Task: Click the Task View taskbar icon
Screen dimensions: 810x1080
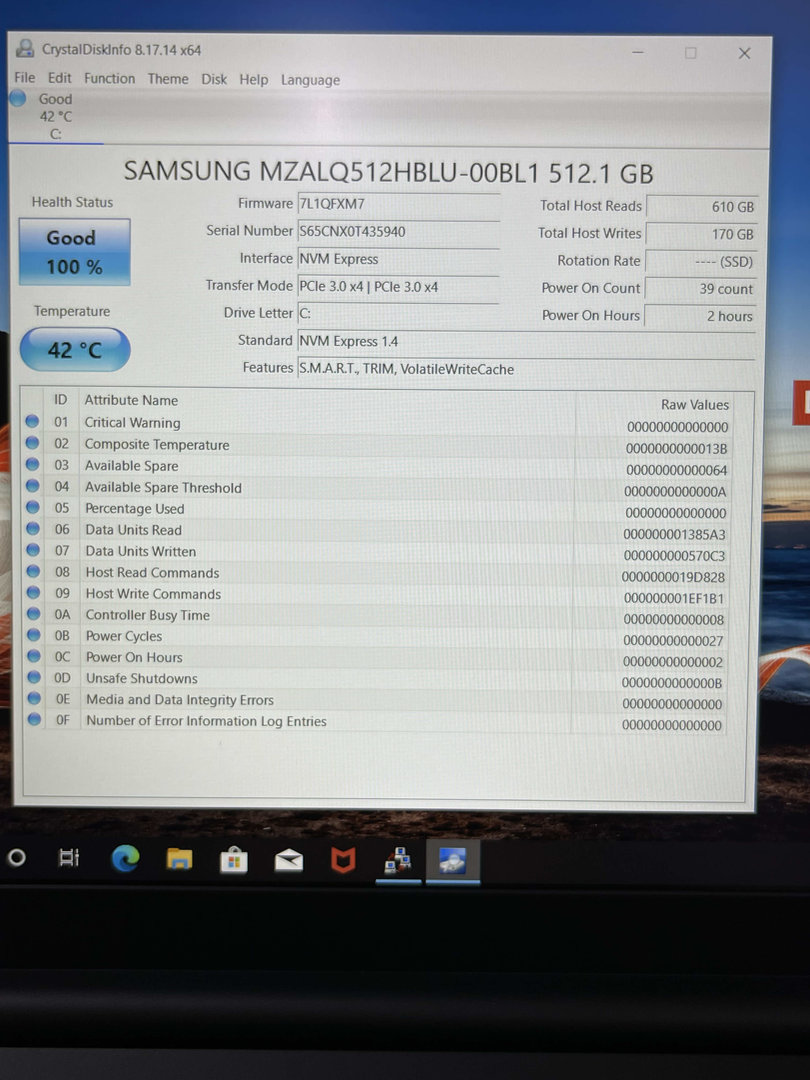Action: [x=69, y=858]
